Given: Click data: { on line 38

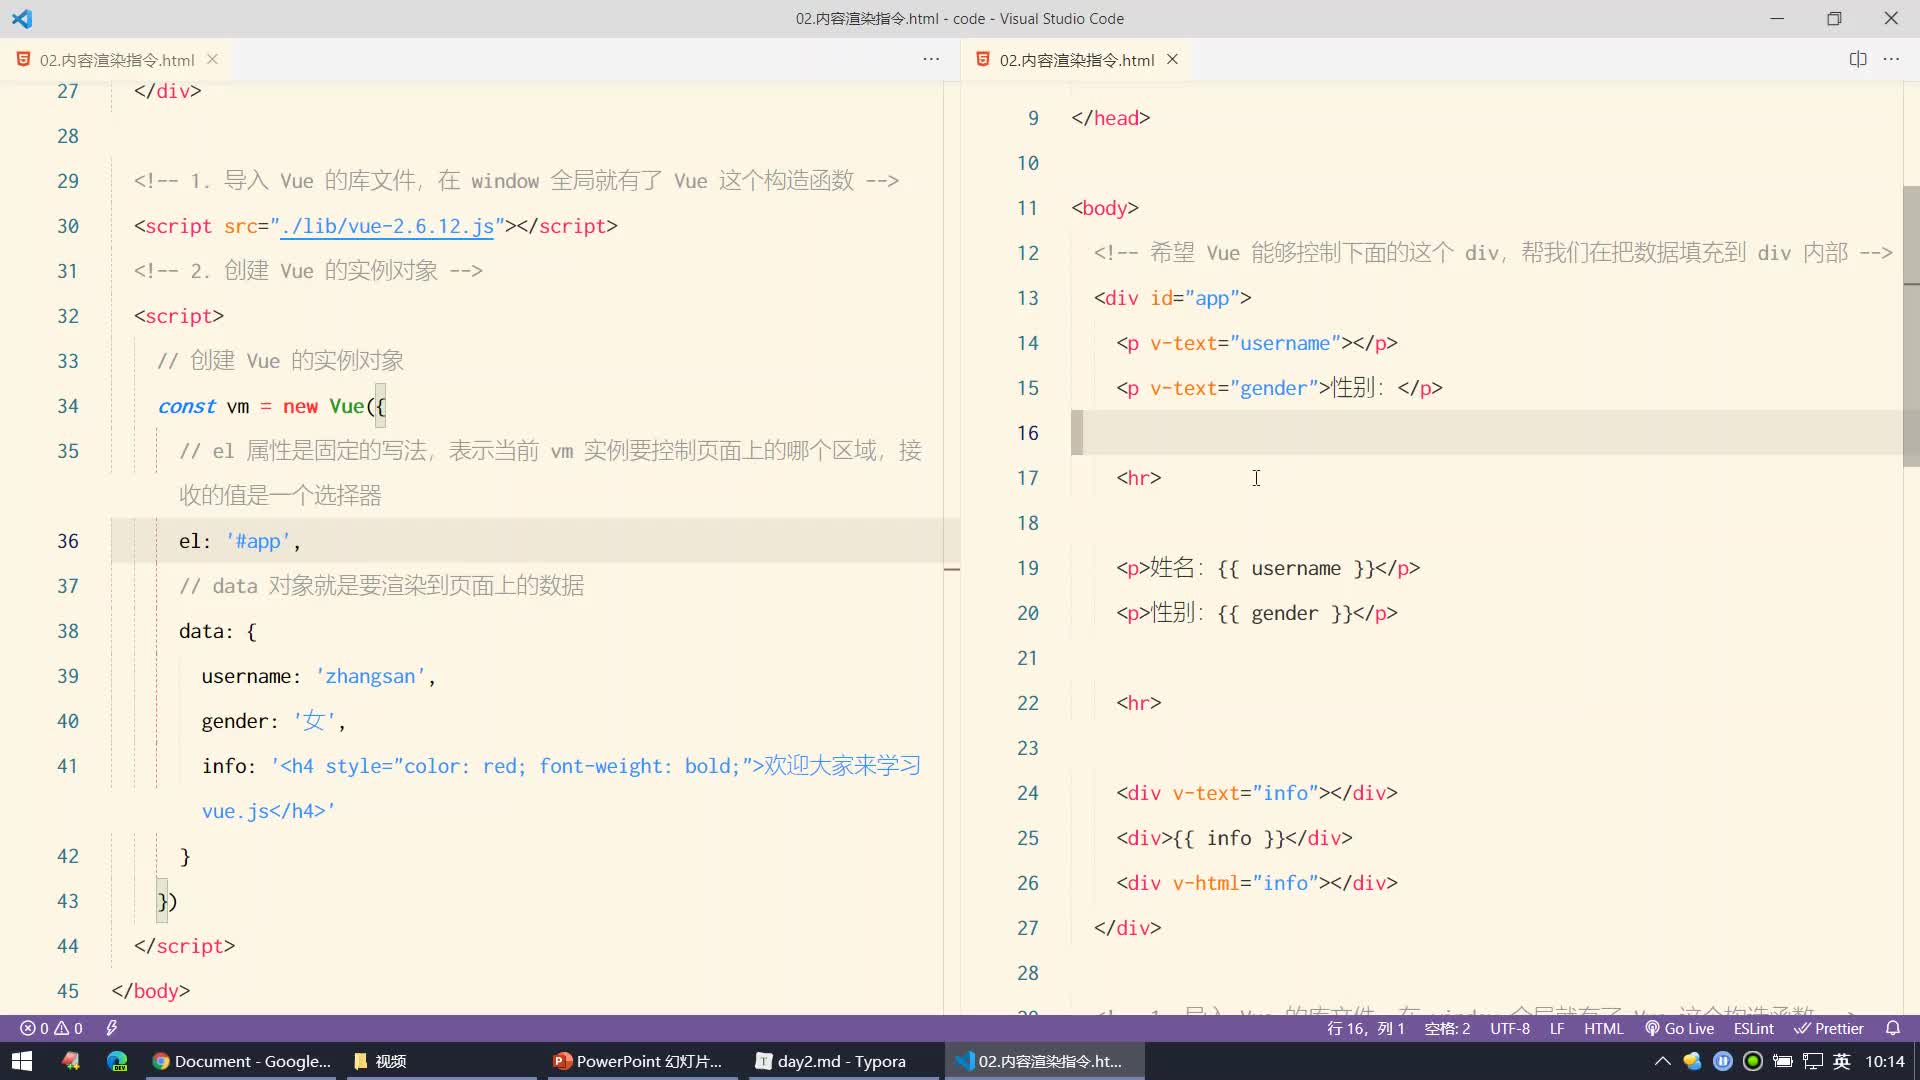Looking at the screenshot, I should tap(217, 631).
